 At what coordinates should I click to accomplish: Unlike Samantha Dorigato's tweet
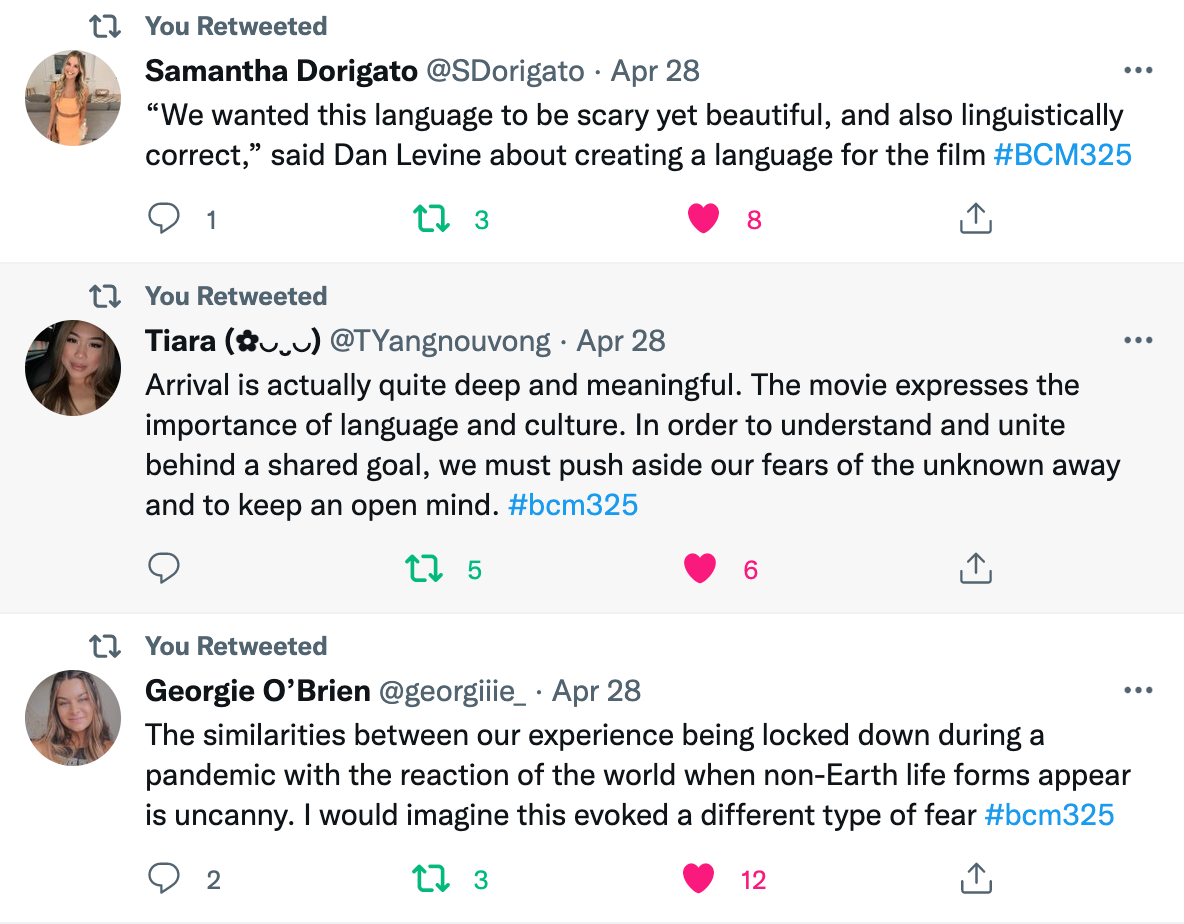[x=704, y=218]
